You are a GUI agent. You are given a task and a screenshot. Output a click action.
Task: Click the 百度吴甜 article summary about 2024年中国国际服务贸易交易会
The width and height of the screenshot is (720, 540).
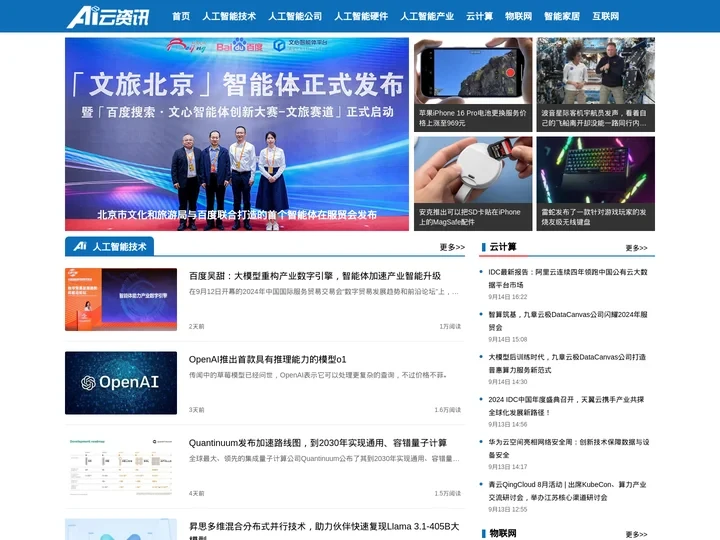324,292
